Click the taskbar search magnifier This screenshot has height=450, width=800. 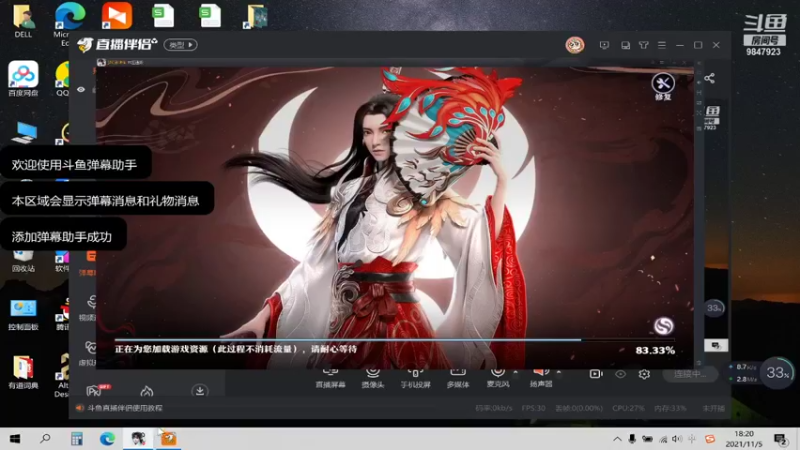click(45, 439)
